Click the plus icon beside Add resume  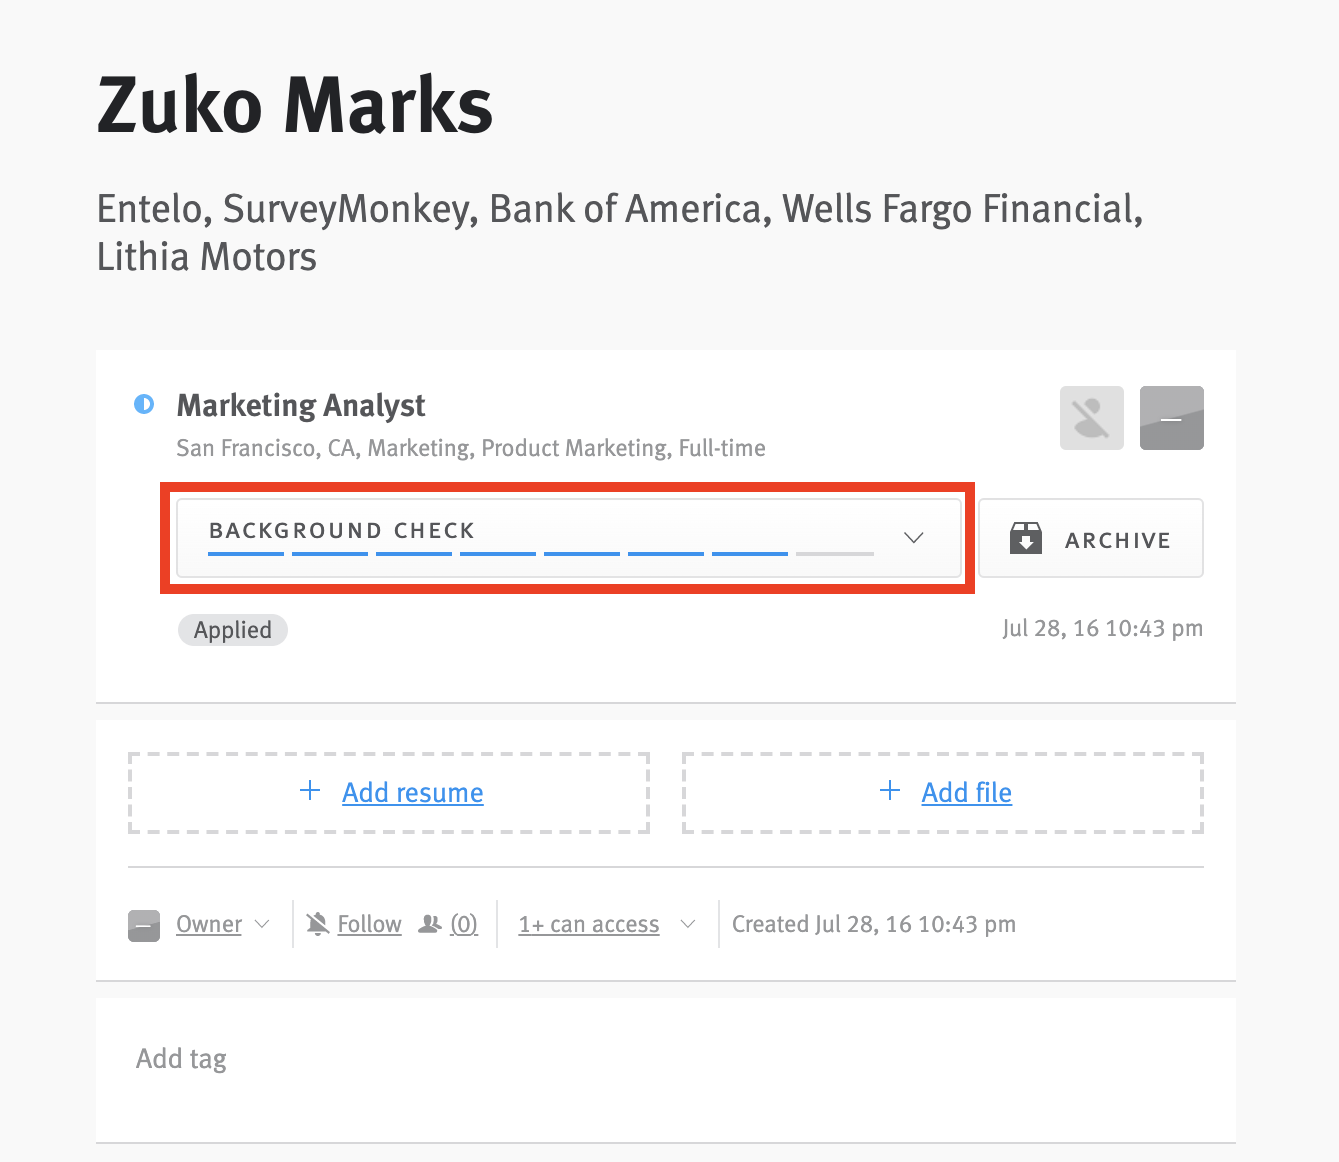310,791
